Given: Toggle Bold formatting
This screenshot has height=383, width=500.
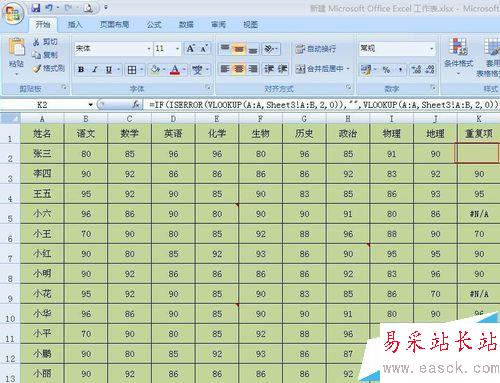Looking at the screenshot, I should [x=81, y=69].
